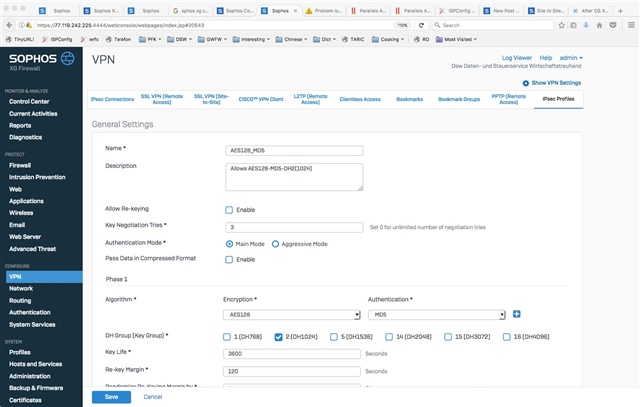
Task: Switch to the CISCO VPN Client tab
Action: tap(261, 99)
